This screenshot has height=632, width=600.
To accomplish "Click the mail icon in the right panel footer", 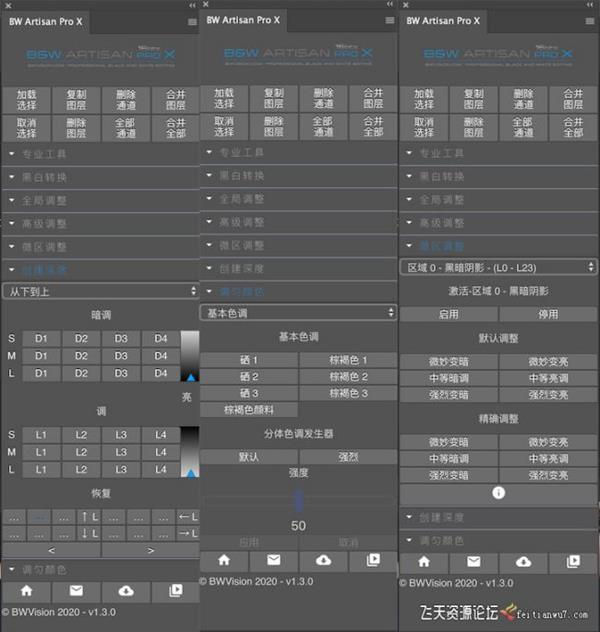I will coord(473,562).
